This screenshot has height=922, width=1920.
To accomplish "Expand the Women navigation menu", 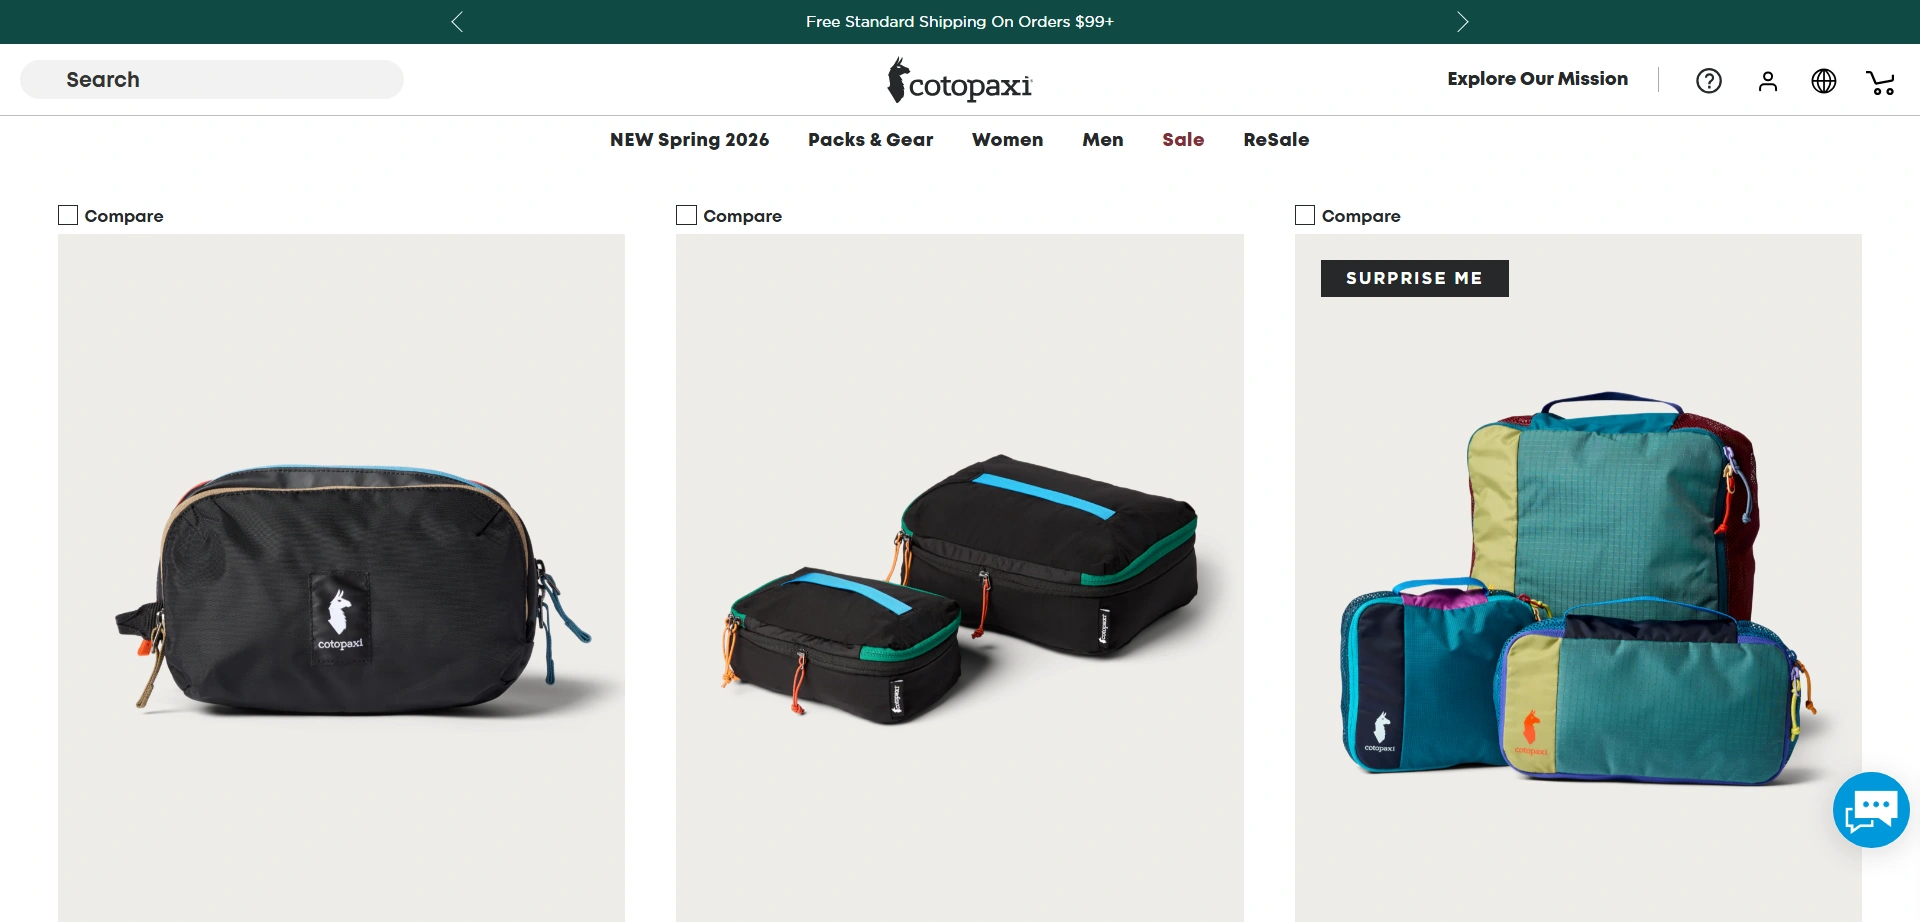I will pos(1007,140).
